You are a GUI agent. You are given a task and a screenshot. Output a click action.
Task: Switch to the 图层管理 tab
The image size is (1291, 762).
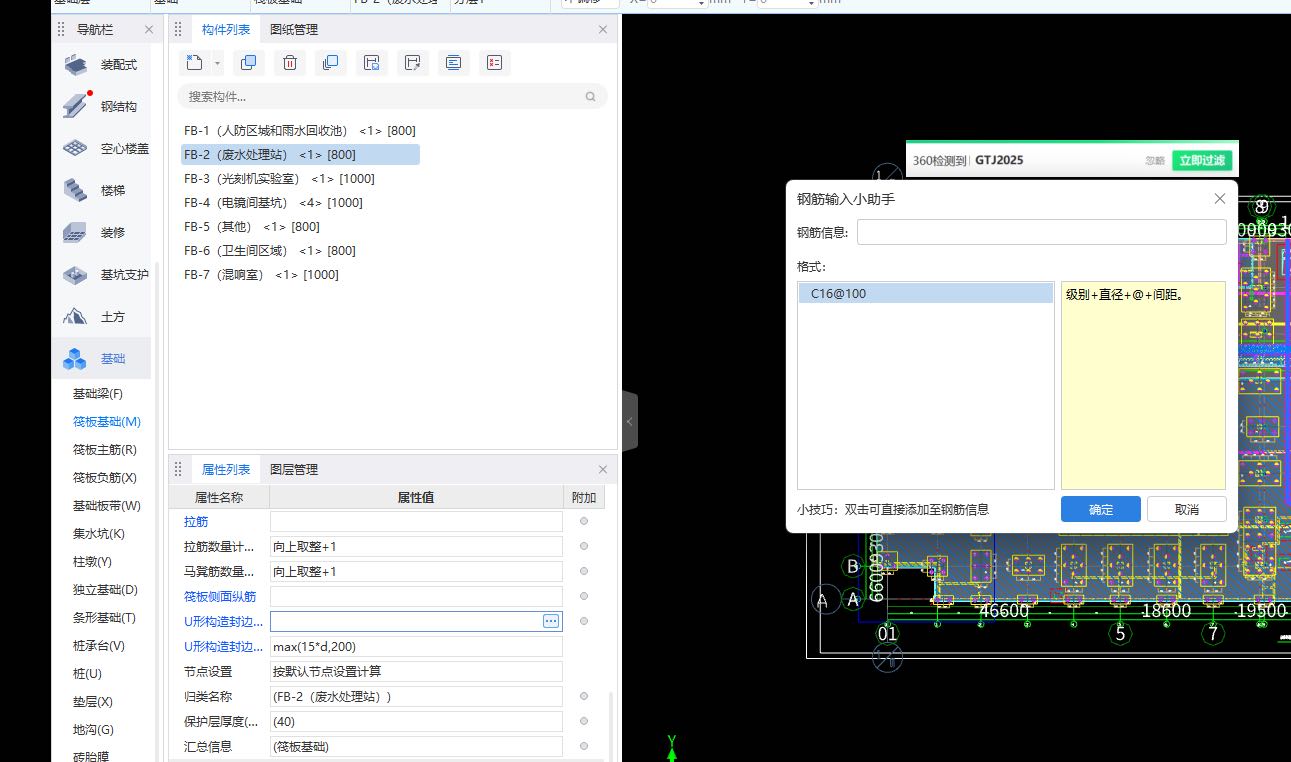(x=294, y=470)
